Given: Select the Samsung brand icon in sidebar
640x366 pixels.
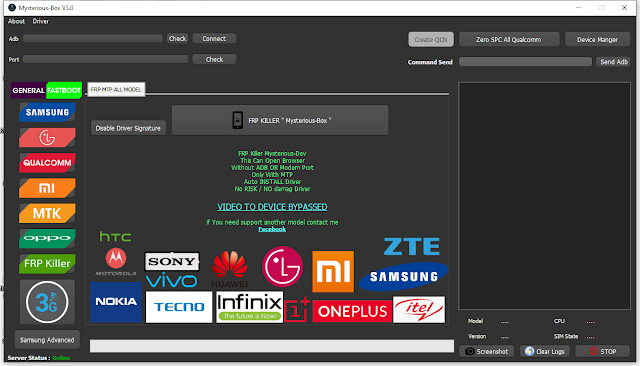Looking at the screenshot, I should click(47, 112).
